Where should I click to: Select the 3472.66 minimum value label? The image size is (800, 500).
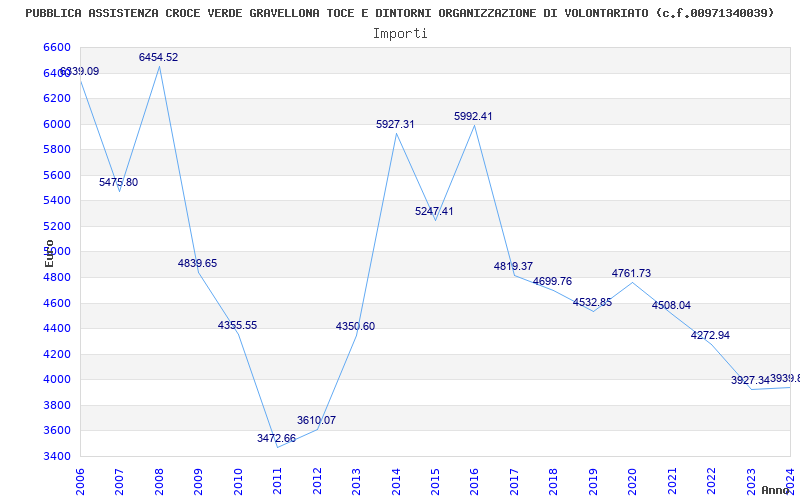(276, 438)
